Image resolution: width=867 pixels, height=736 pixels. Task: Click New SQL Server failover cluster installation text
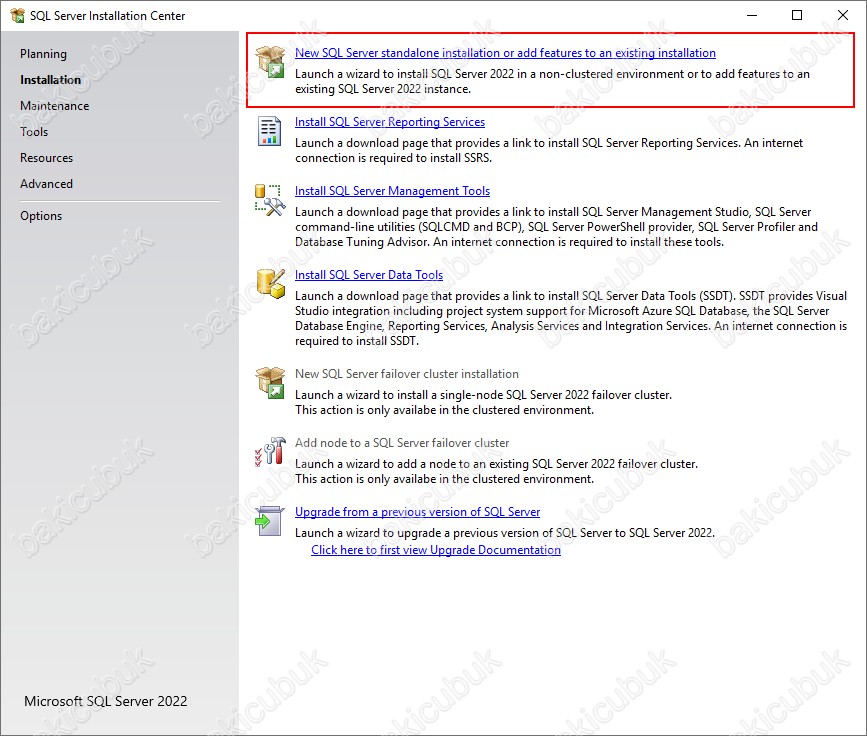(407, 374)
